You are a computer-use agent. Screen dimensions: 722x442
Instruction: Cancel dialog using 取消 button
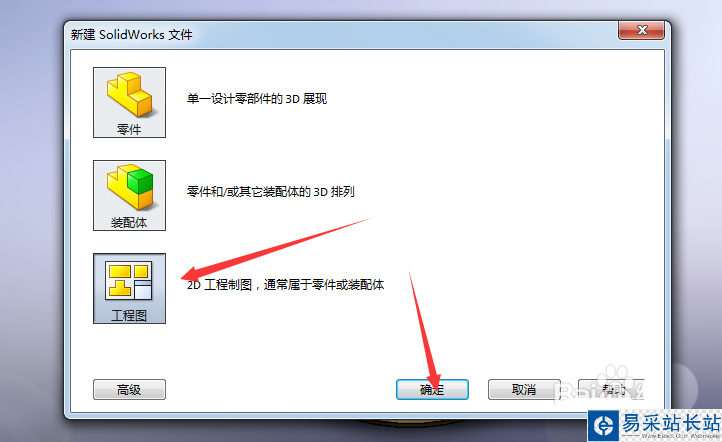(x=524, y=390)
